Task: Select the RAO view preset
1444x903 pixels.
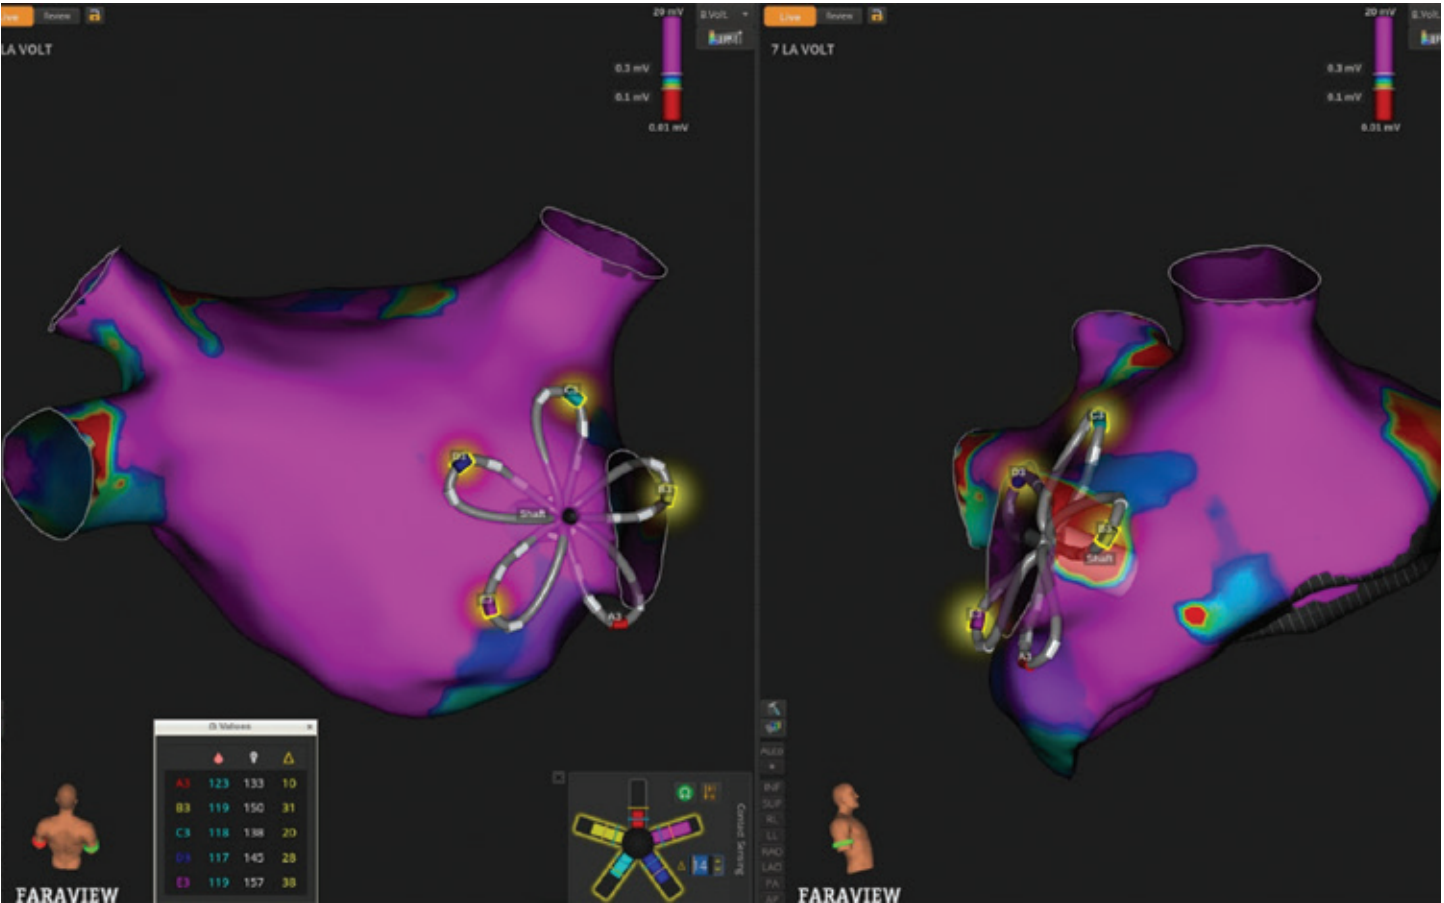Action: pos(772,851)
